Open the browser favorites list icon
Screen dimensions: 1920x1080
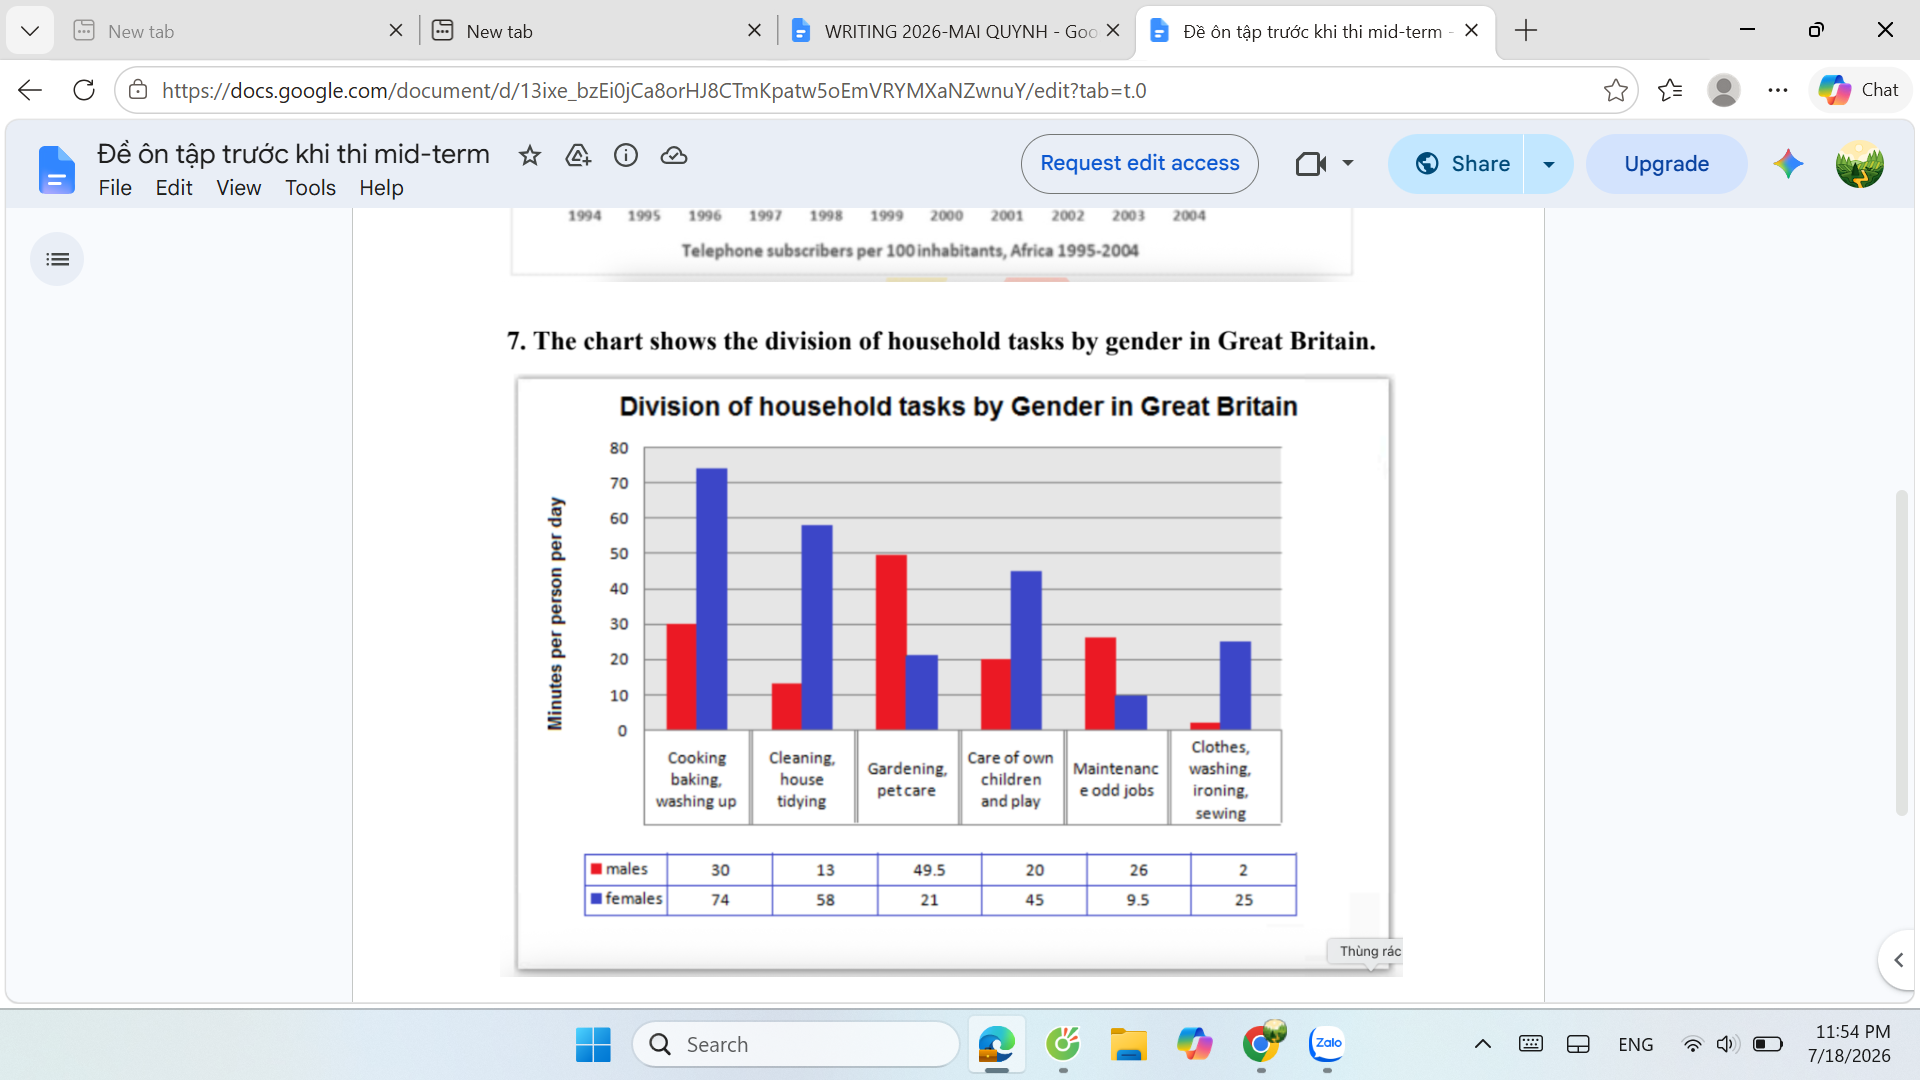pos(1670,90)
